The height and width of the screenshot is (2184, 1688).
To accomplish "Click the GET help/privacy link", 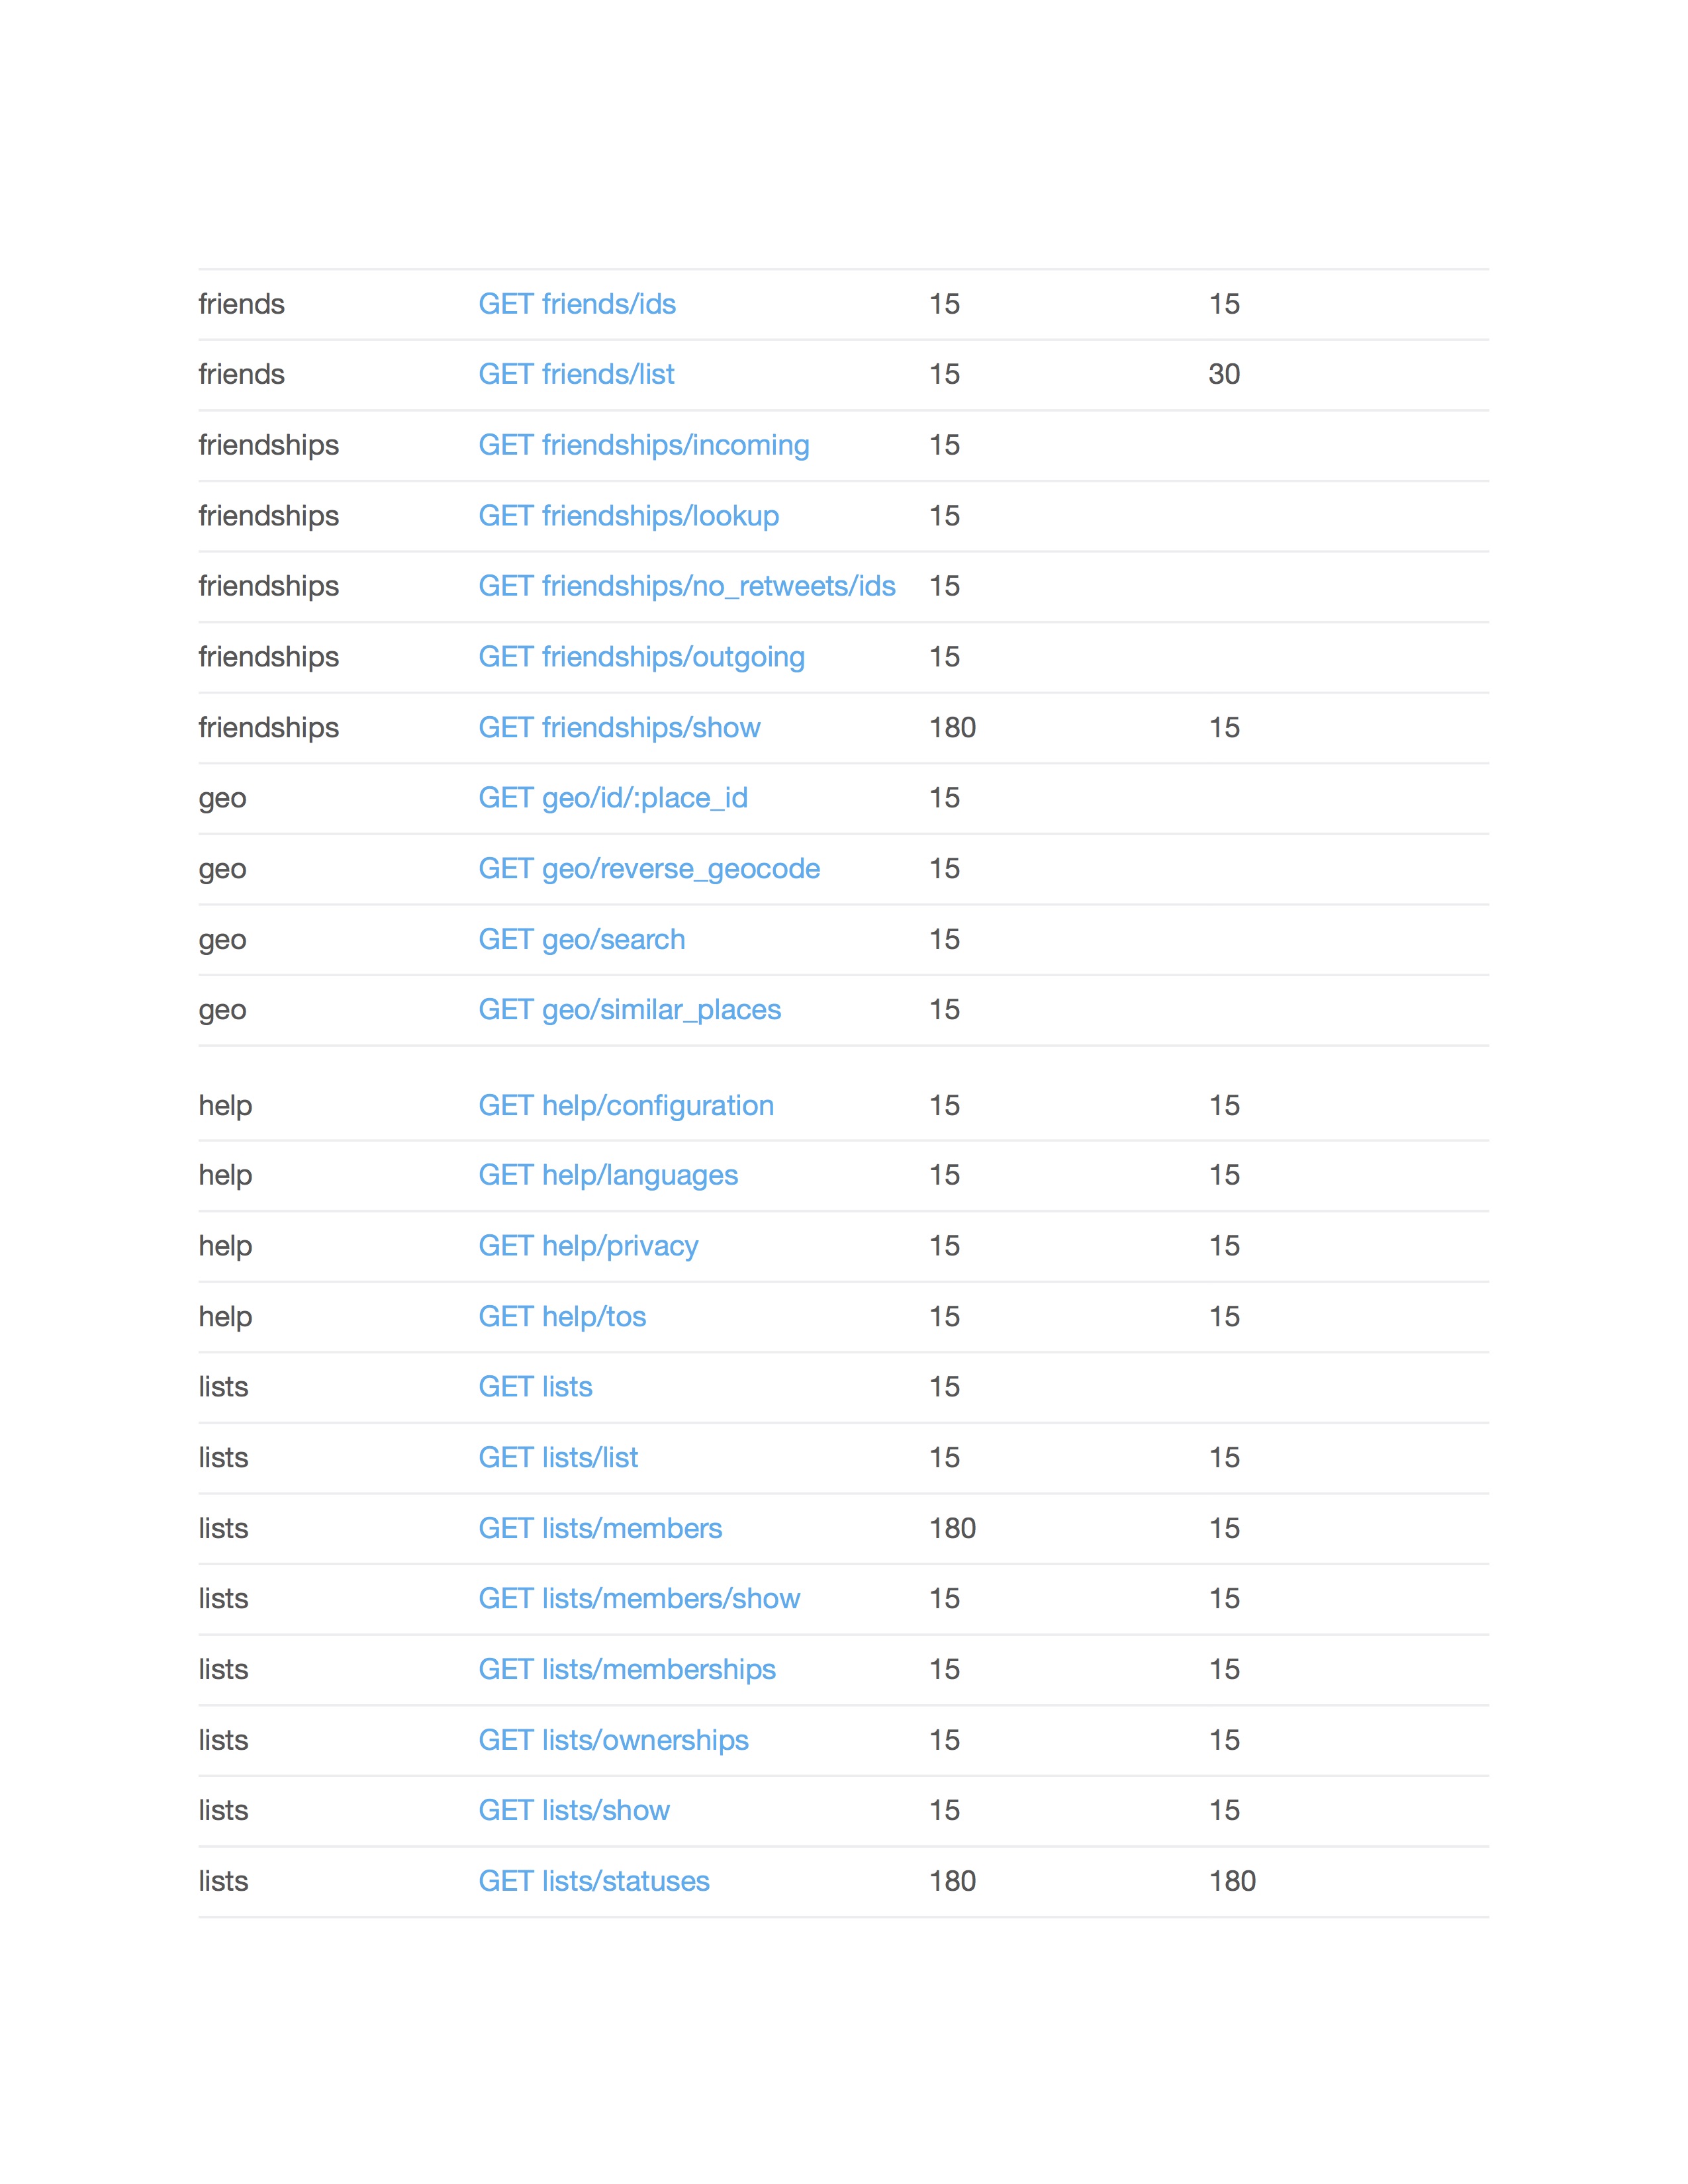I will click(588, 1246).
